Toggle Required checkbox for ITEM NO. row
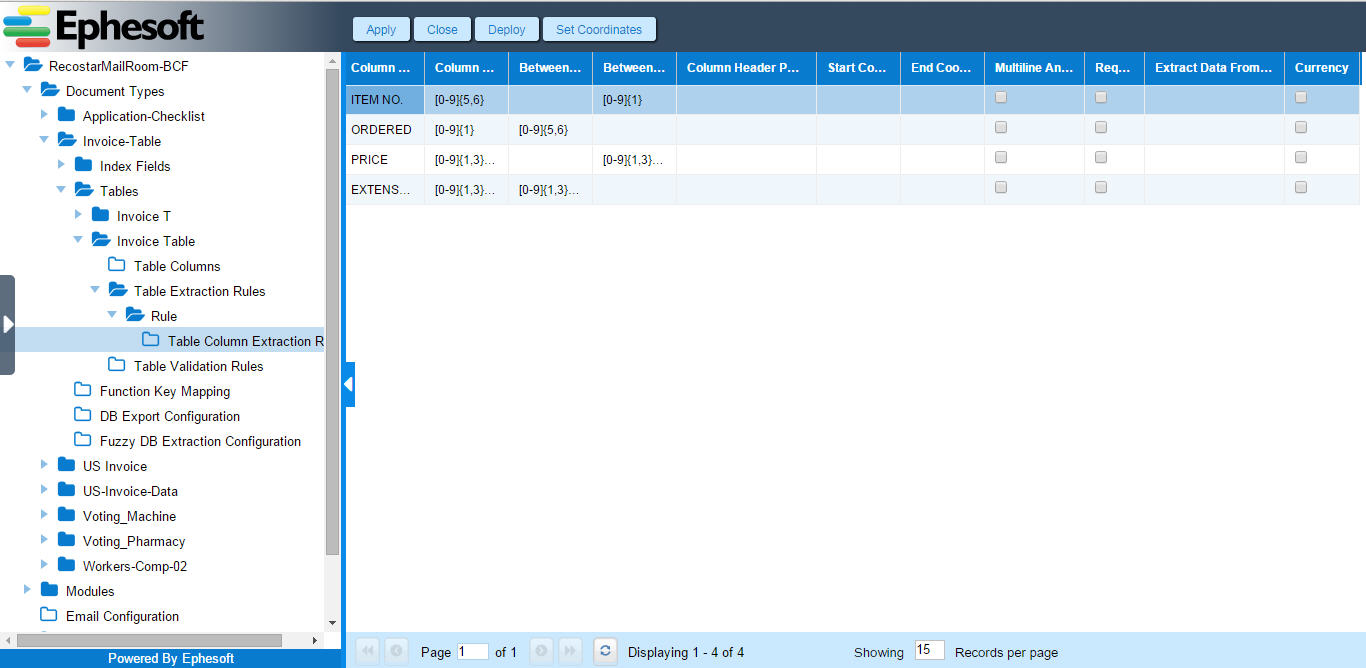The image size is (1366, 668). pos(1101,97)
